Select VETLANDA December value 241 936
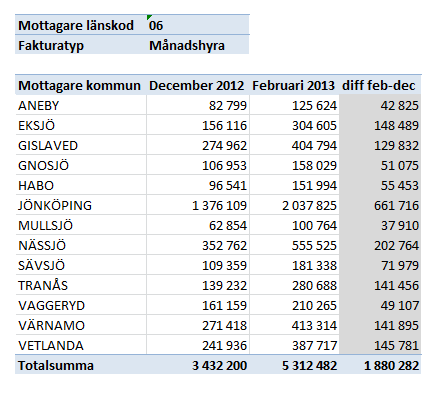 224,346
